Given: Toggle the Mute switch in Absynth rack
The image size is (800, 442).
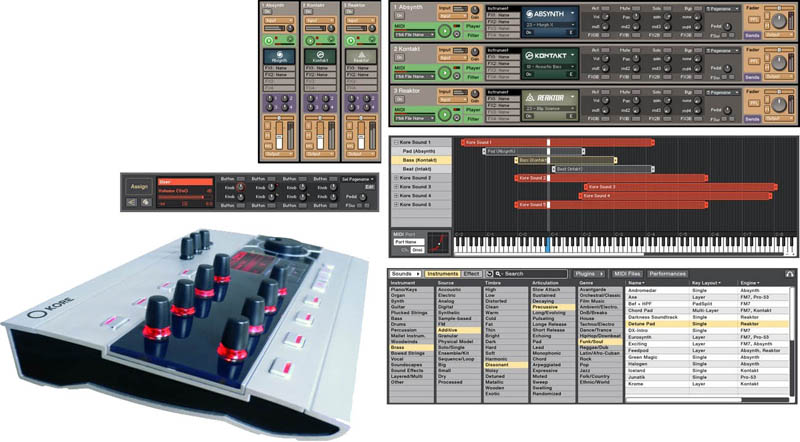Looking at the screenshot, I should point(635,9).
